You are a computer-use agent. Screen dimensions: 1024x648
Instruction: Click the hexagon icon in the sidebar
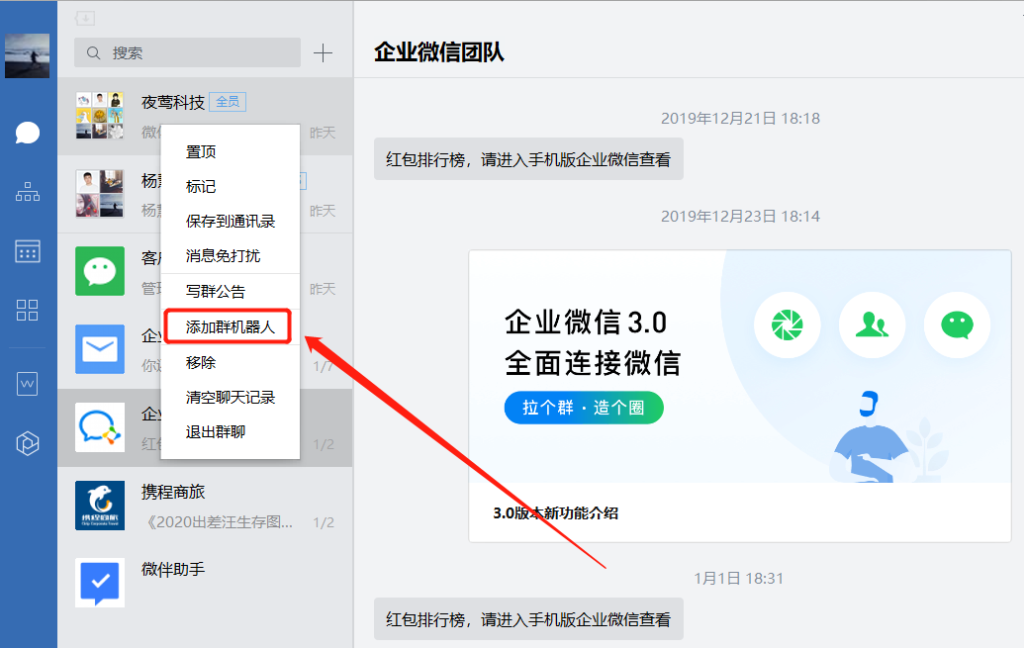pyautogui.click(x=27, y=444)
